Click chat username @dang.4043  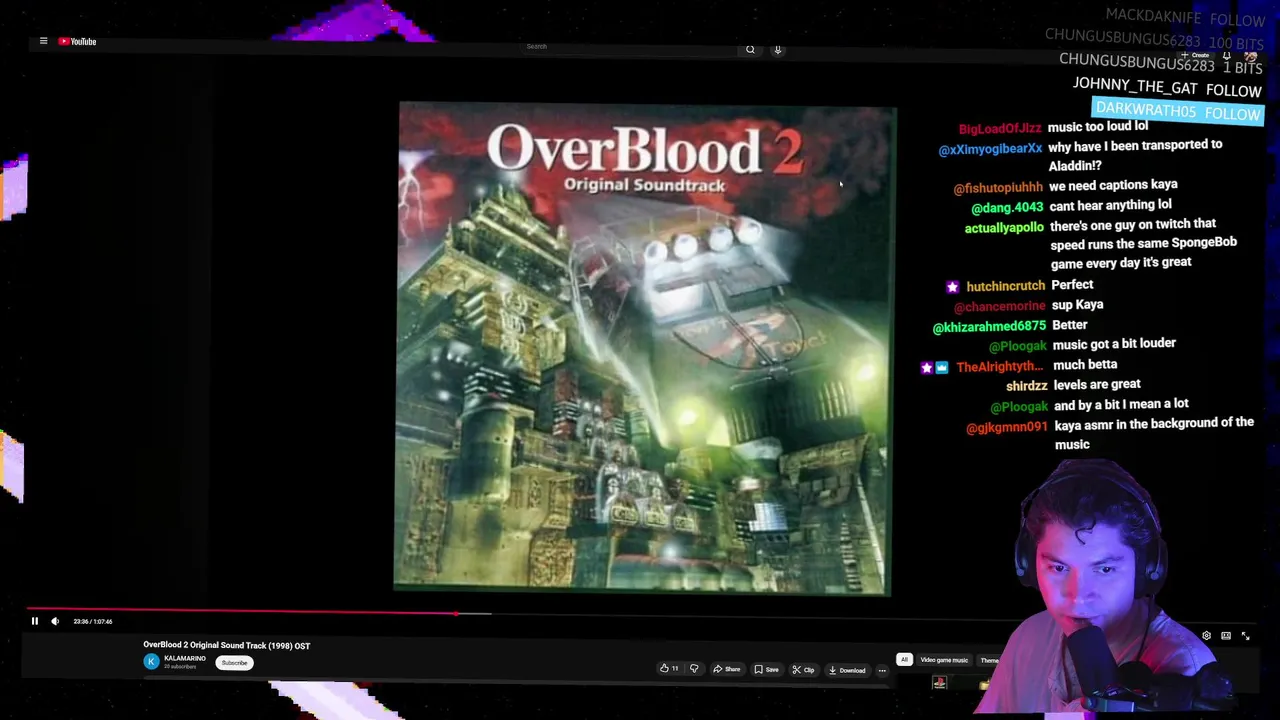click(x=1007, y=208)
